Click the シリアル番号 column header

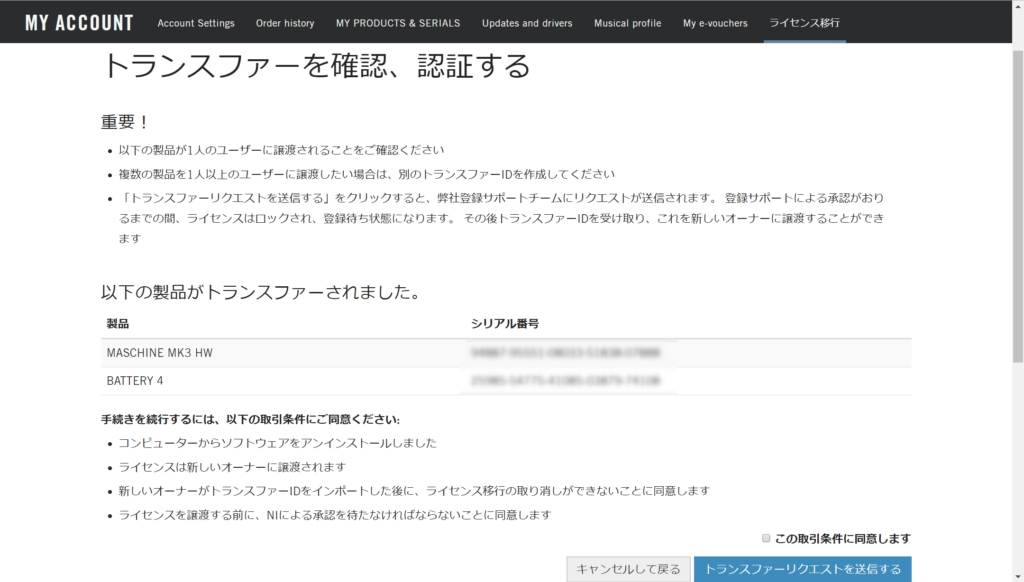click(505, 324)
